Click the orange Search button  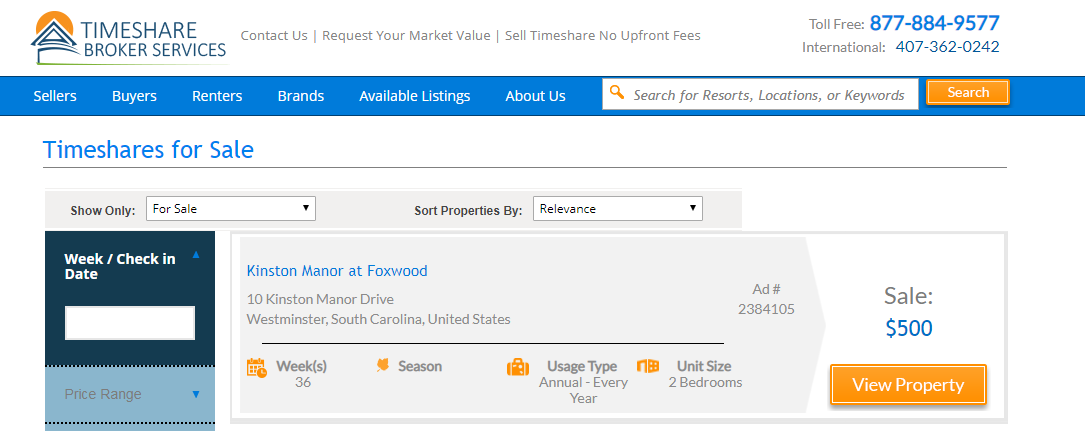coord(967,92)
